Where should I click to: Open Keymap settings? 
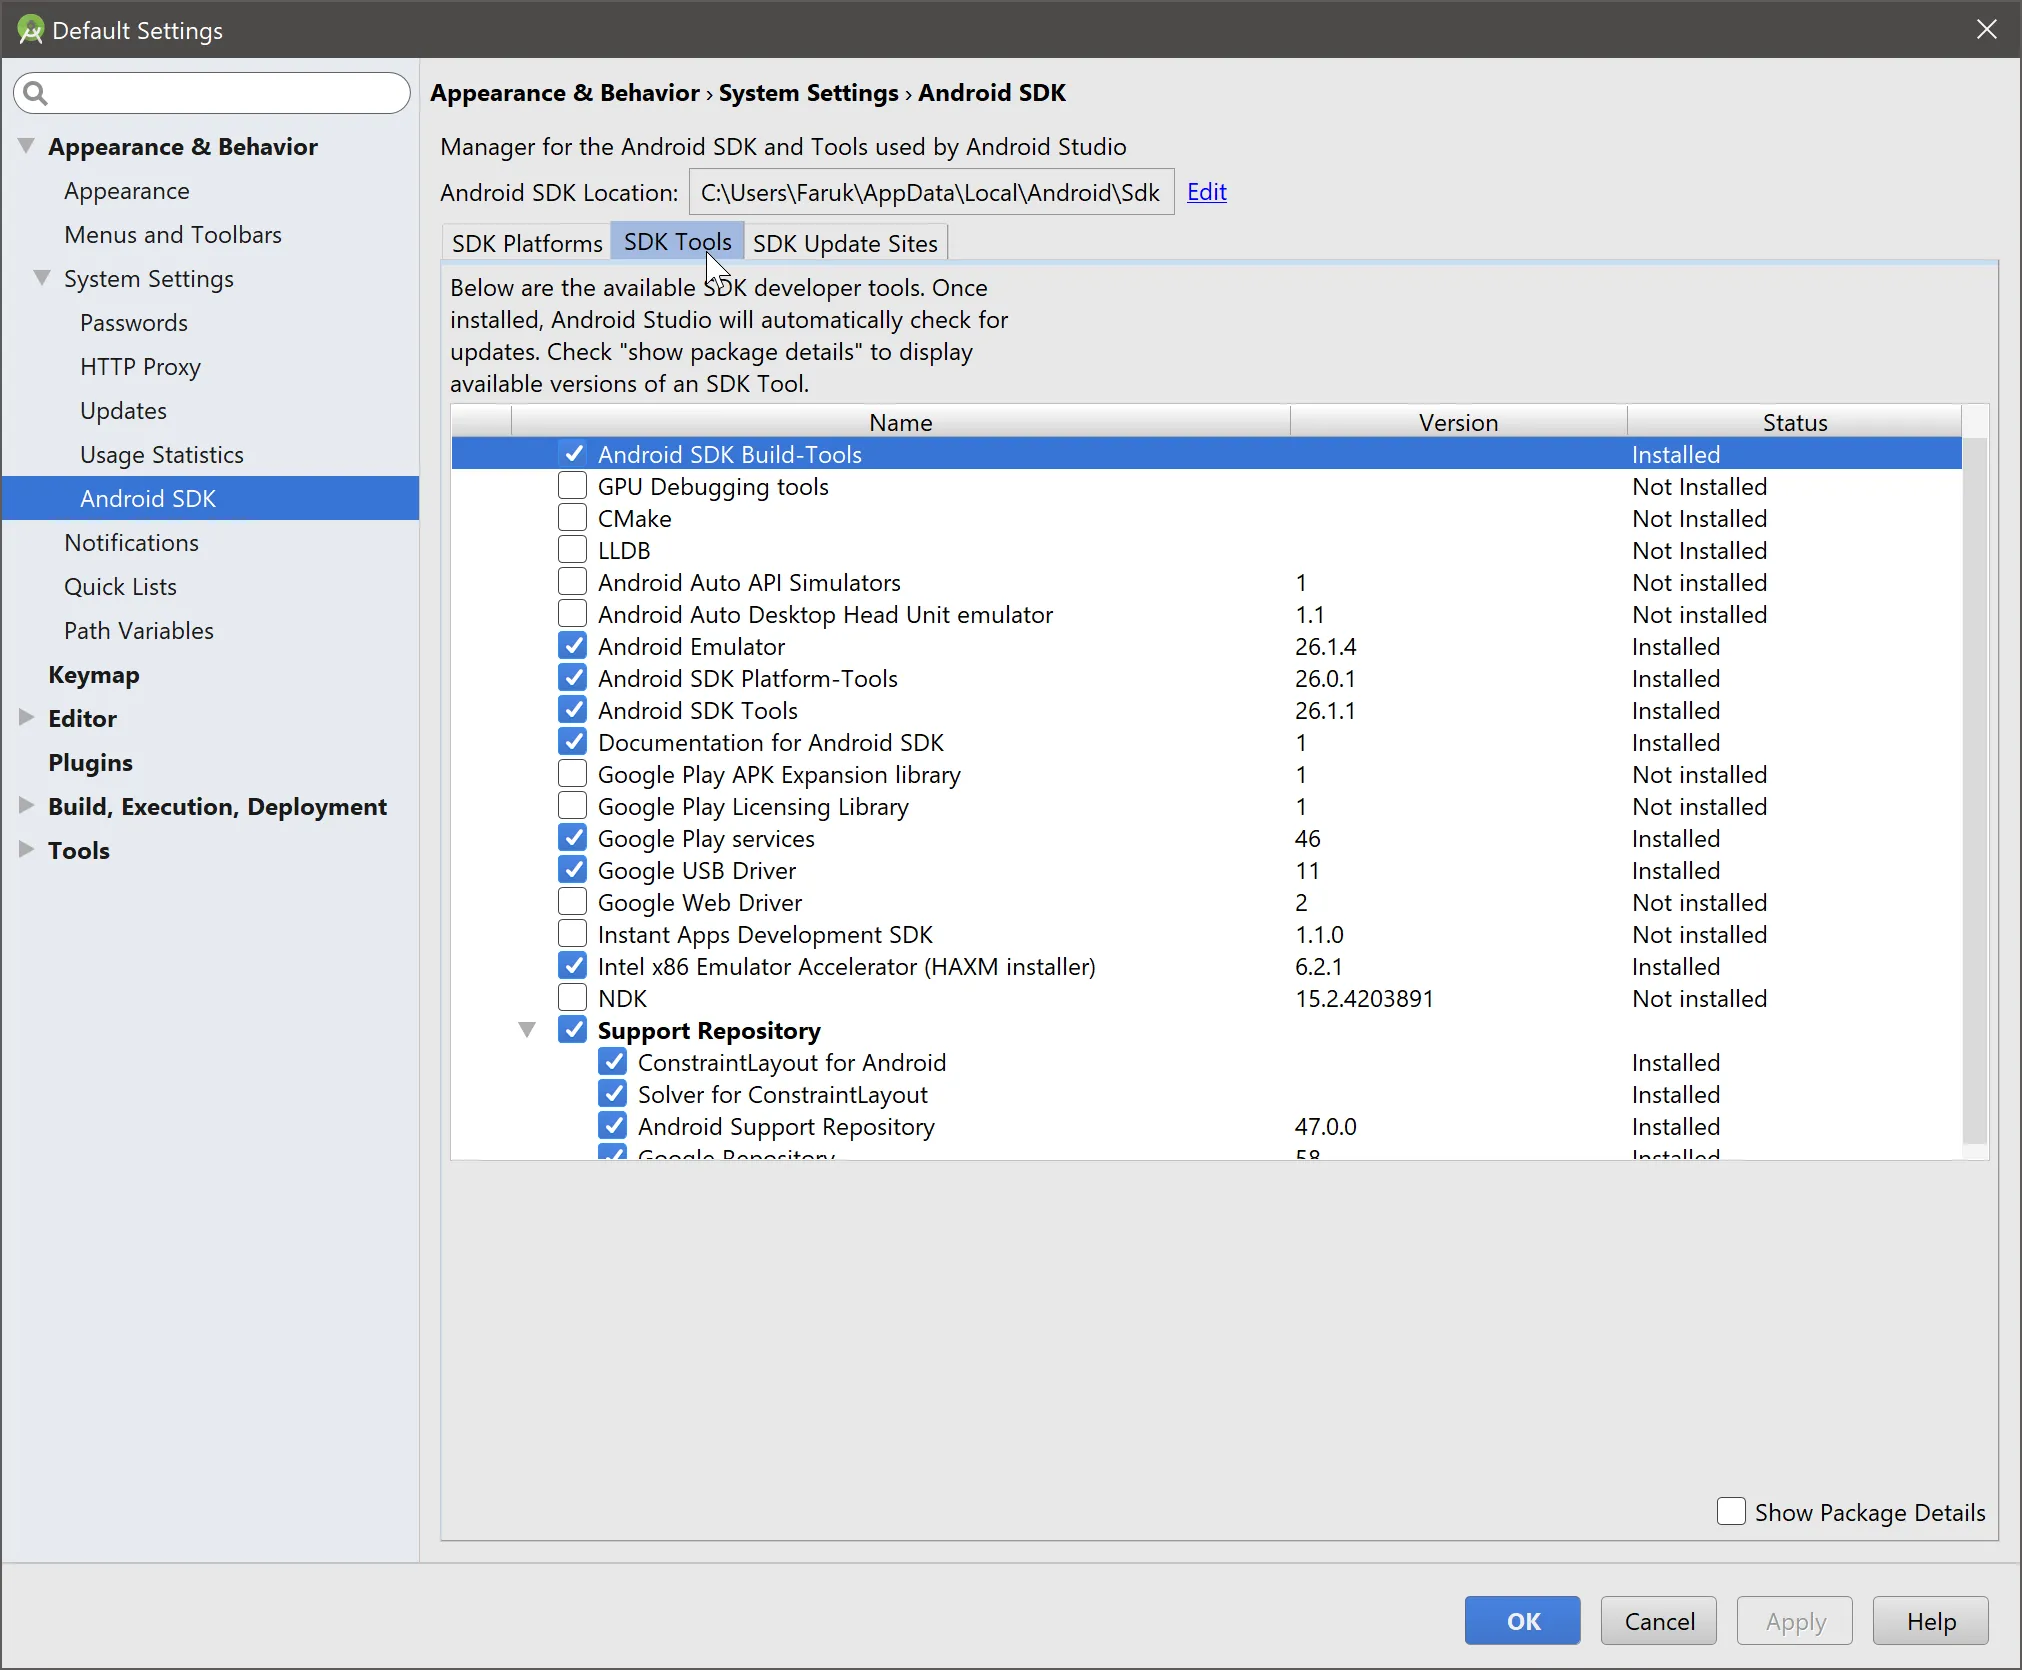point(94,674)
